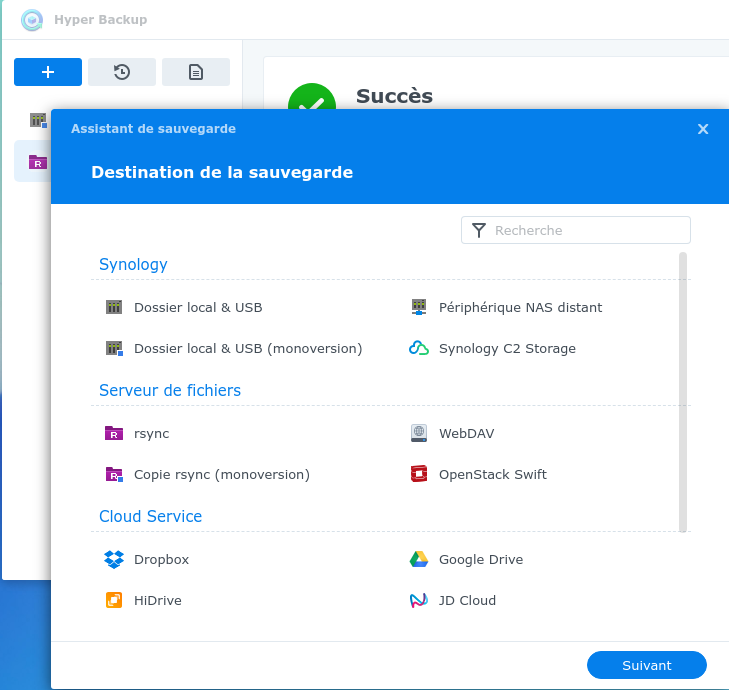
Task: Click the Hyper Backup app logo
Action: (32, 20)
